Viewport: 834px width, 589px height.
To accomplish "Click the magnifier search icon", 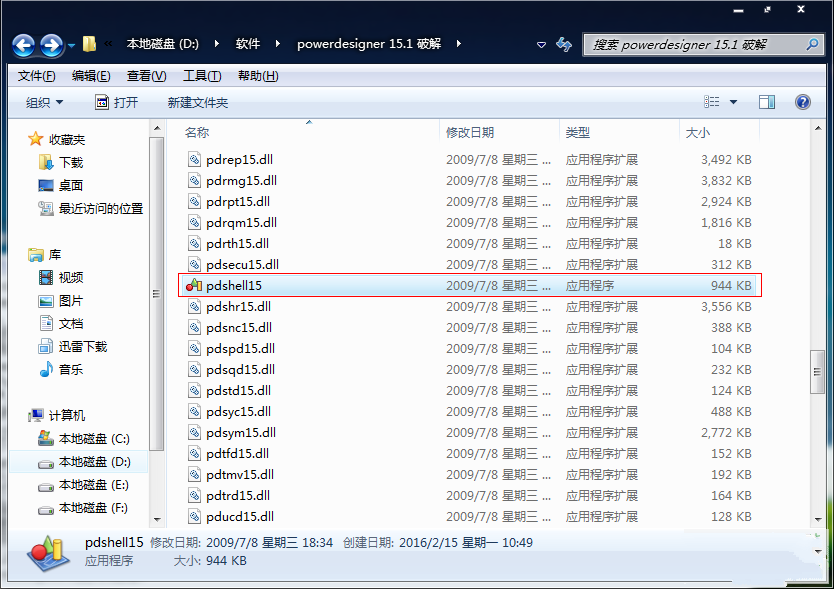I will (812, 45).
